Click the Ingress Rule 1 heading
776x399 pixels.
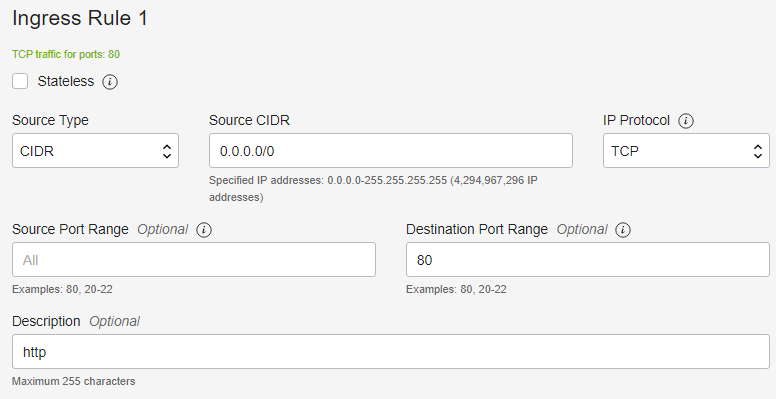click(80, 18)
